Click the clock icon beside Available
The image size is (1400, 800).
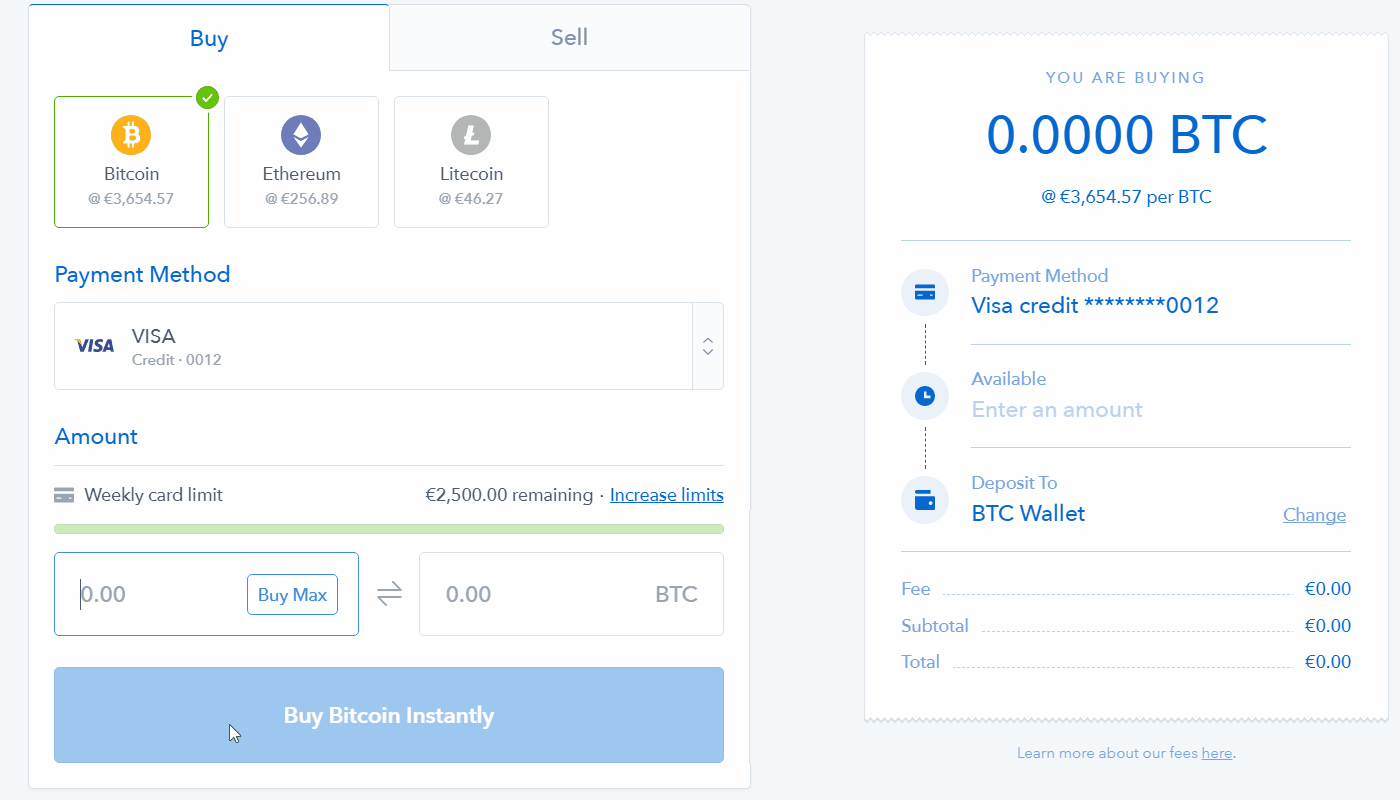click(925, 395)
